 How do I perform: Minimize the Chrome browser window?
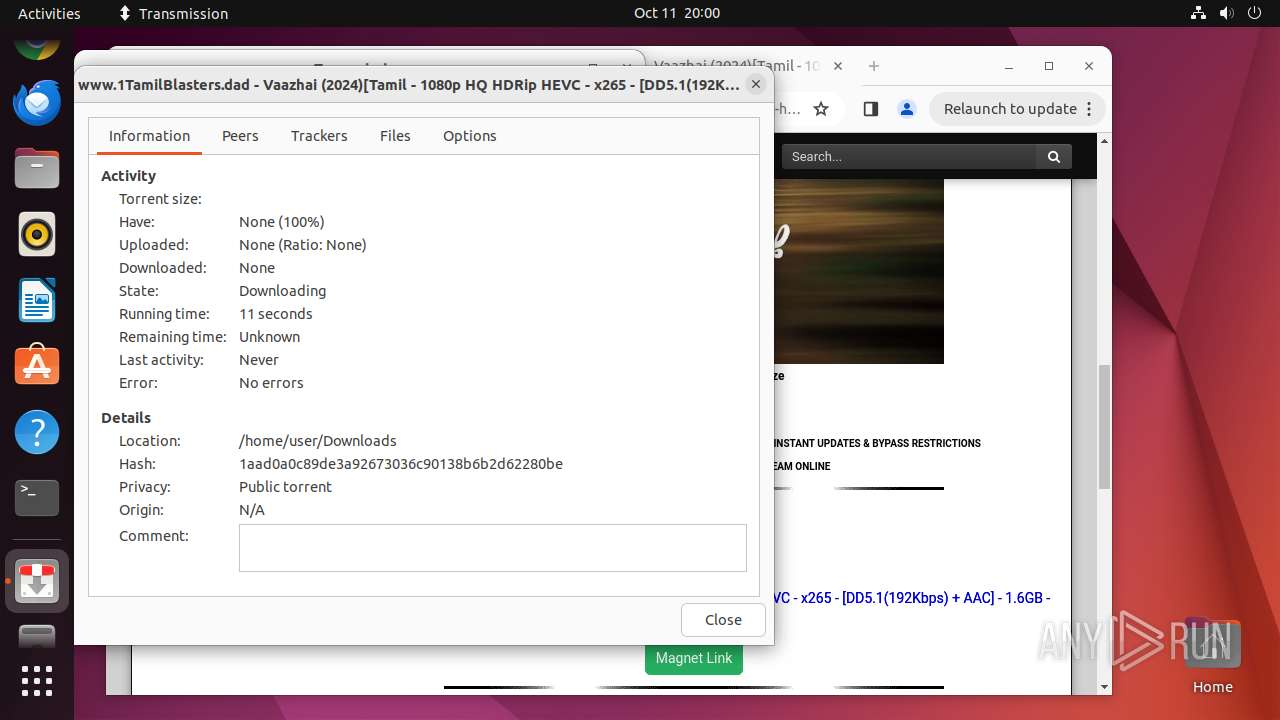(x=1009, y=66)
